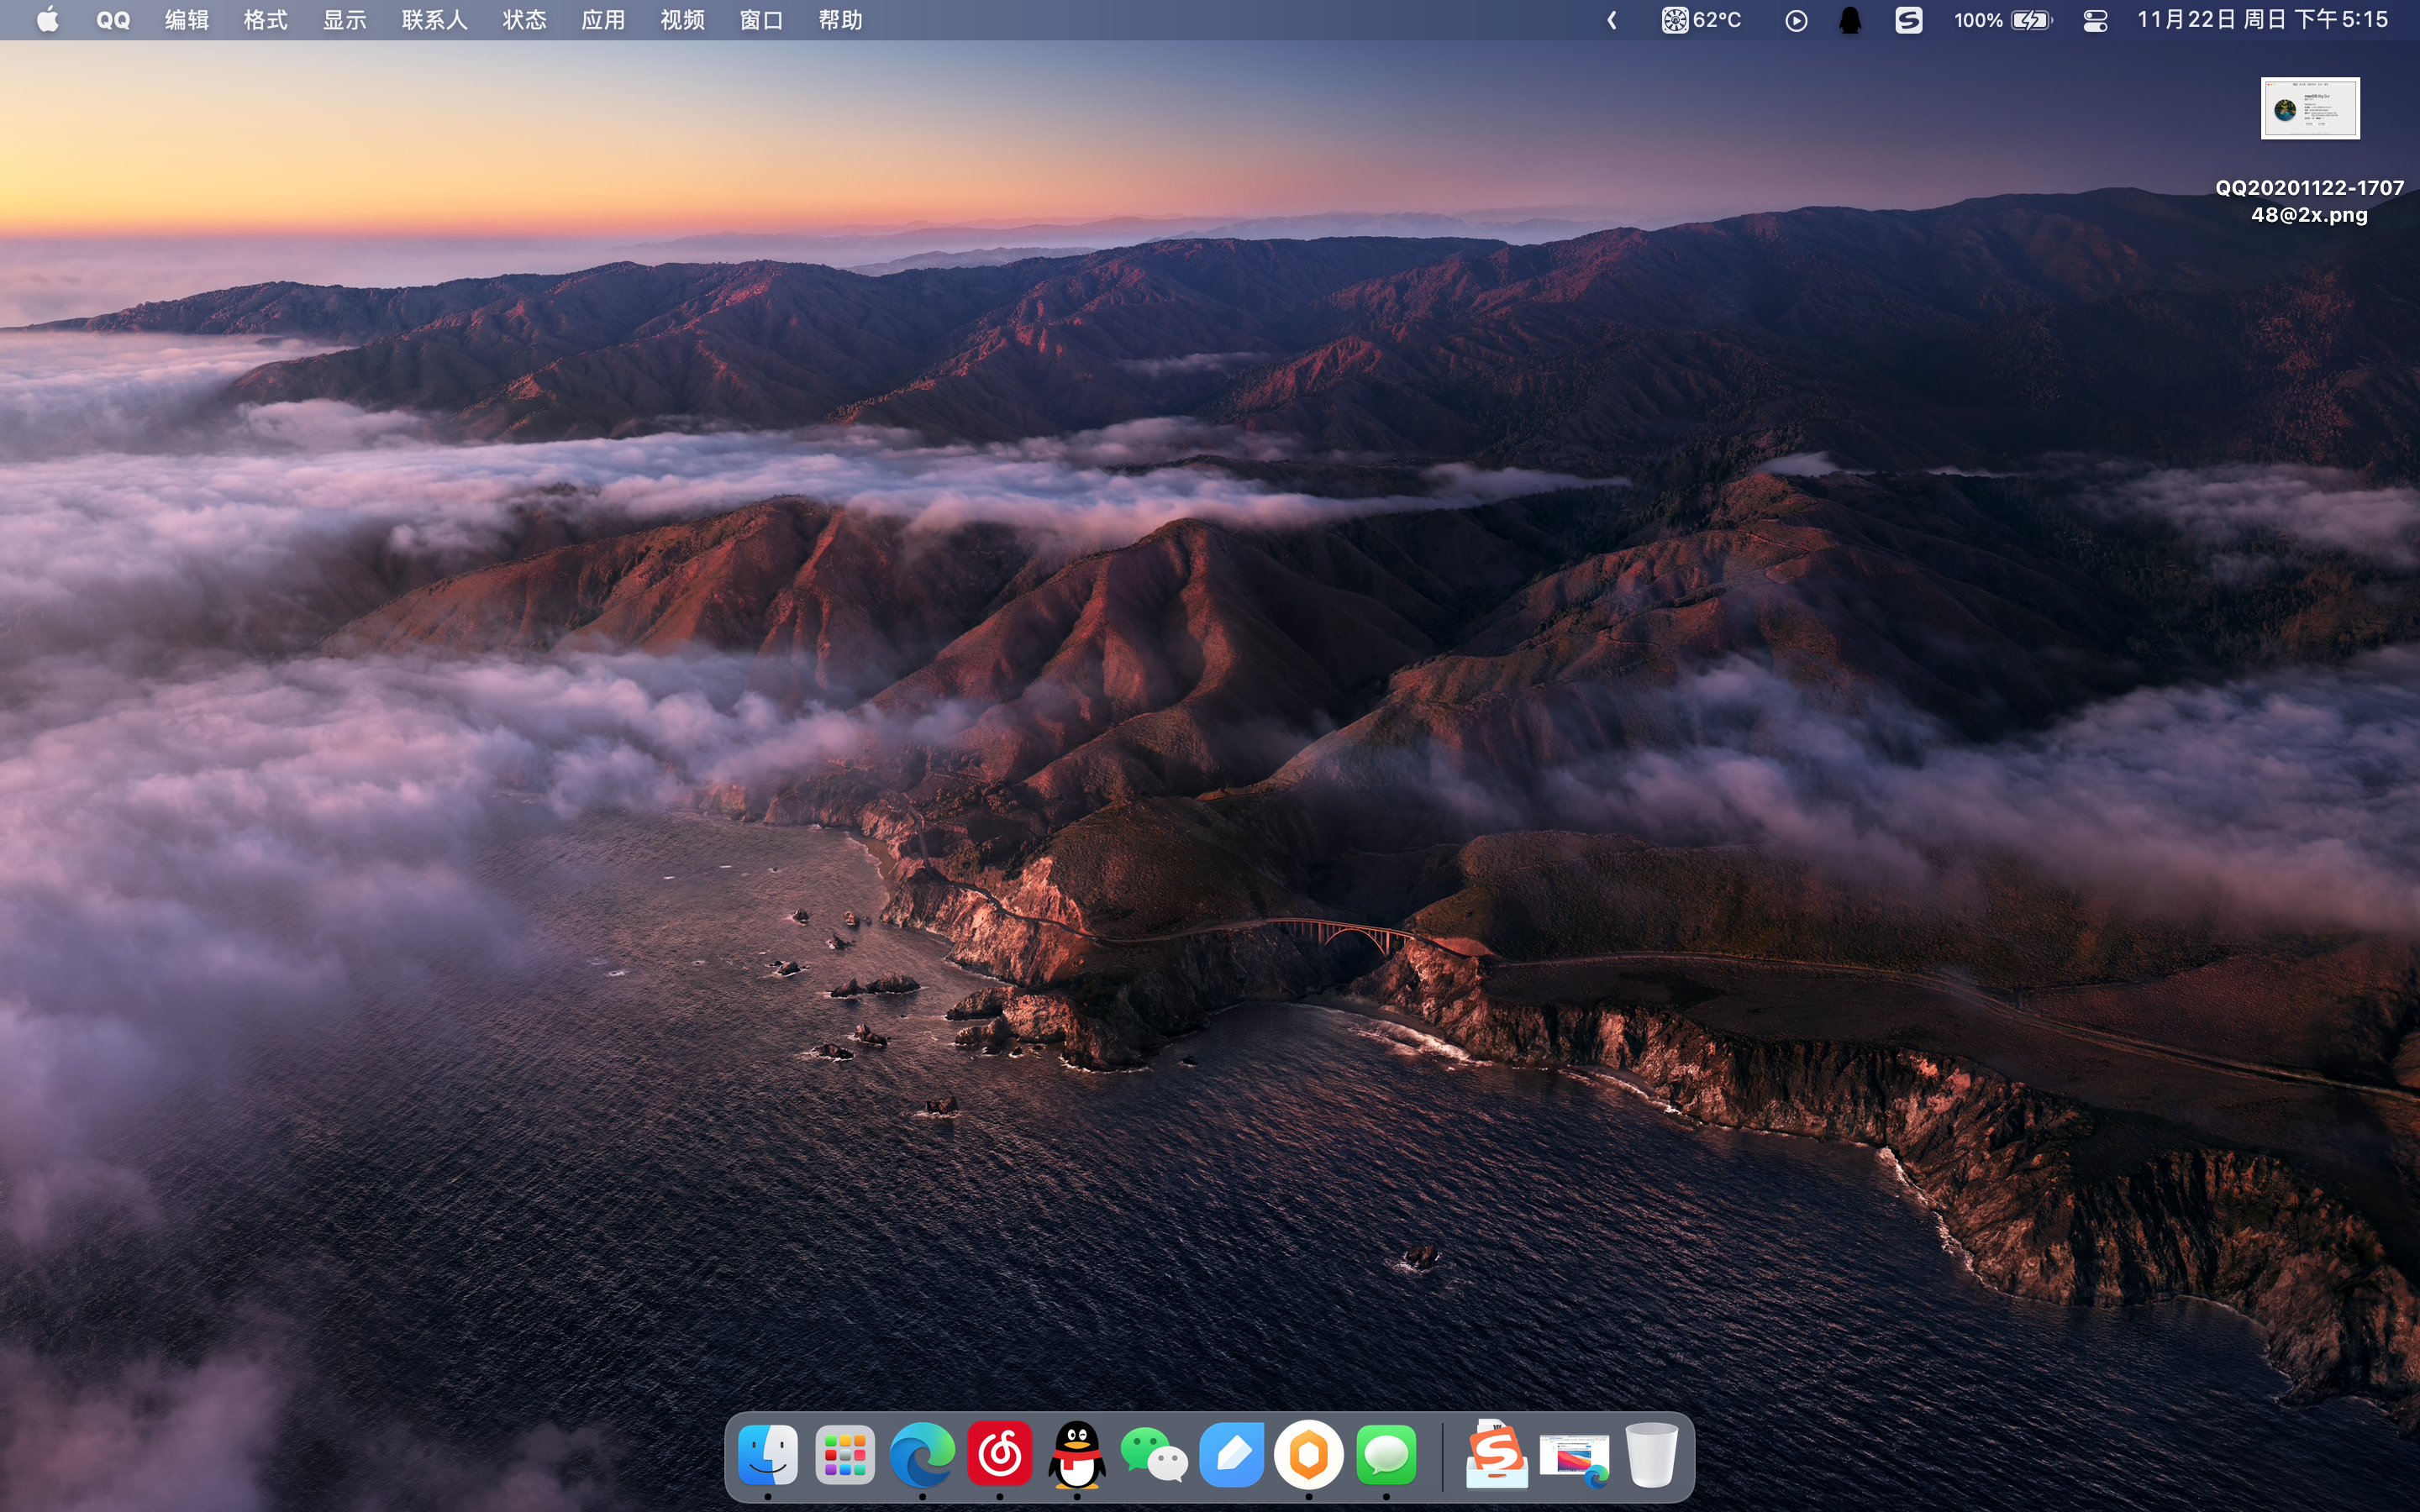
Task: Open Sogou input method menu bar icon
Action: point(1909,20)
